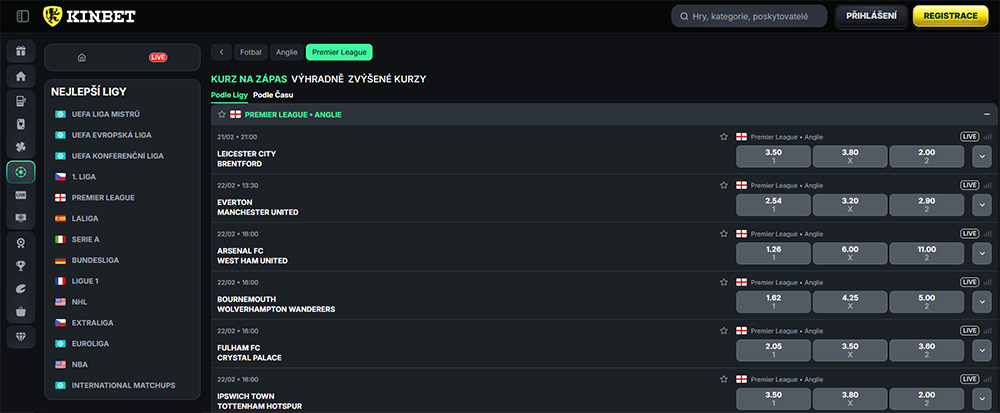Click the red LIVE badge in panel
Image resolution: width=1000 pixels, height=413 pixels.
(158, 57)
